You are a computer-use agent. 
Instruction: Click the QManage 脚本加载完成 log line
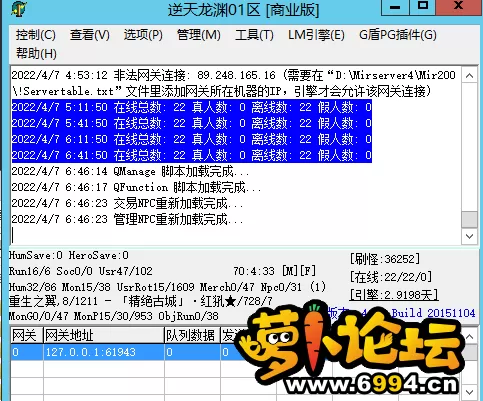click(130, 171)
